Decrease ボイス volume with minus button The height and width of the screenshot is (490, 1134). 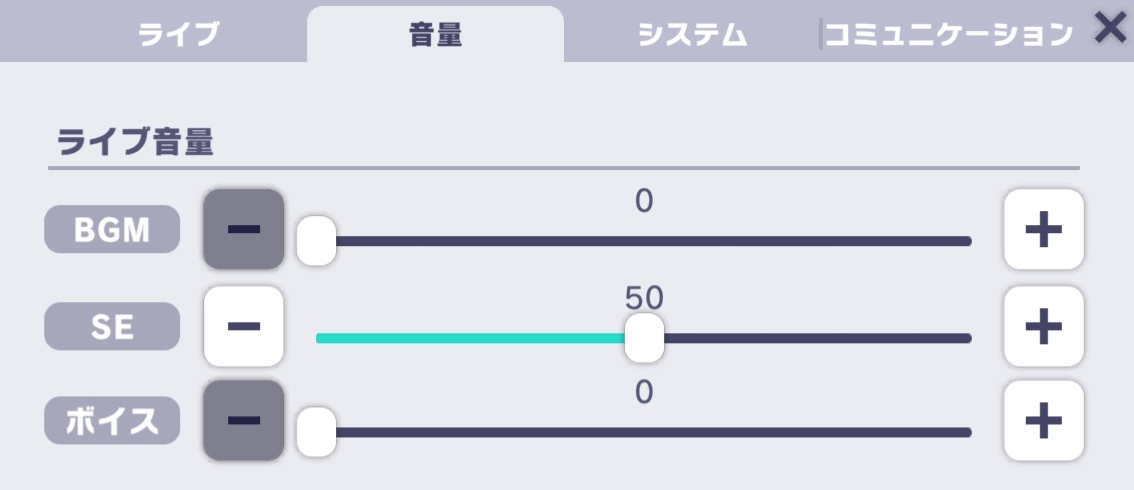coord(244,421)
